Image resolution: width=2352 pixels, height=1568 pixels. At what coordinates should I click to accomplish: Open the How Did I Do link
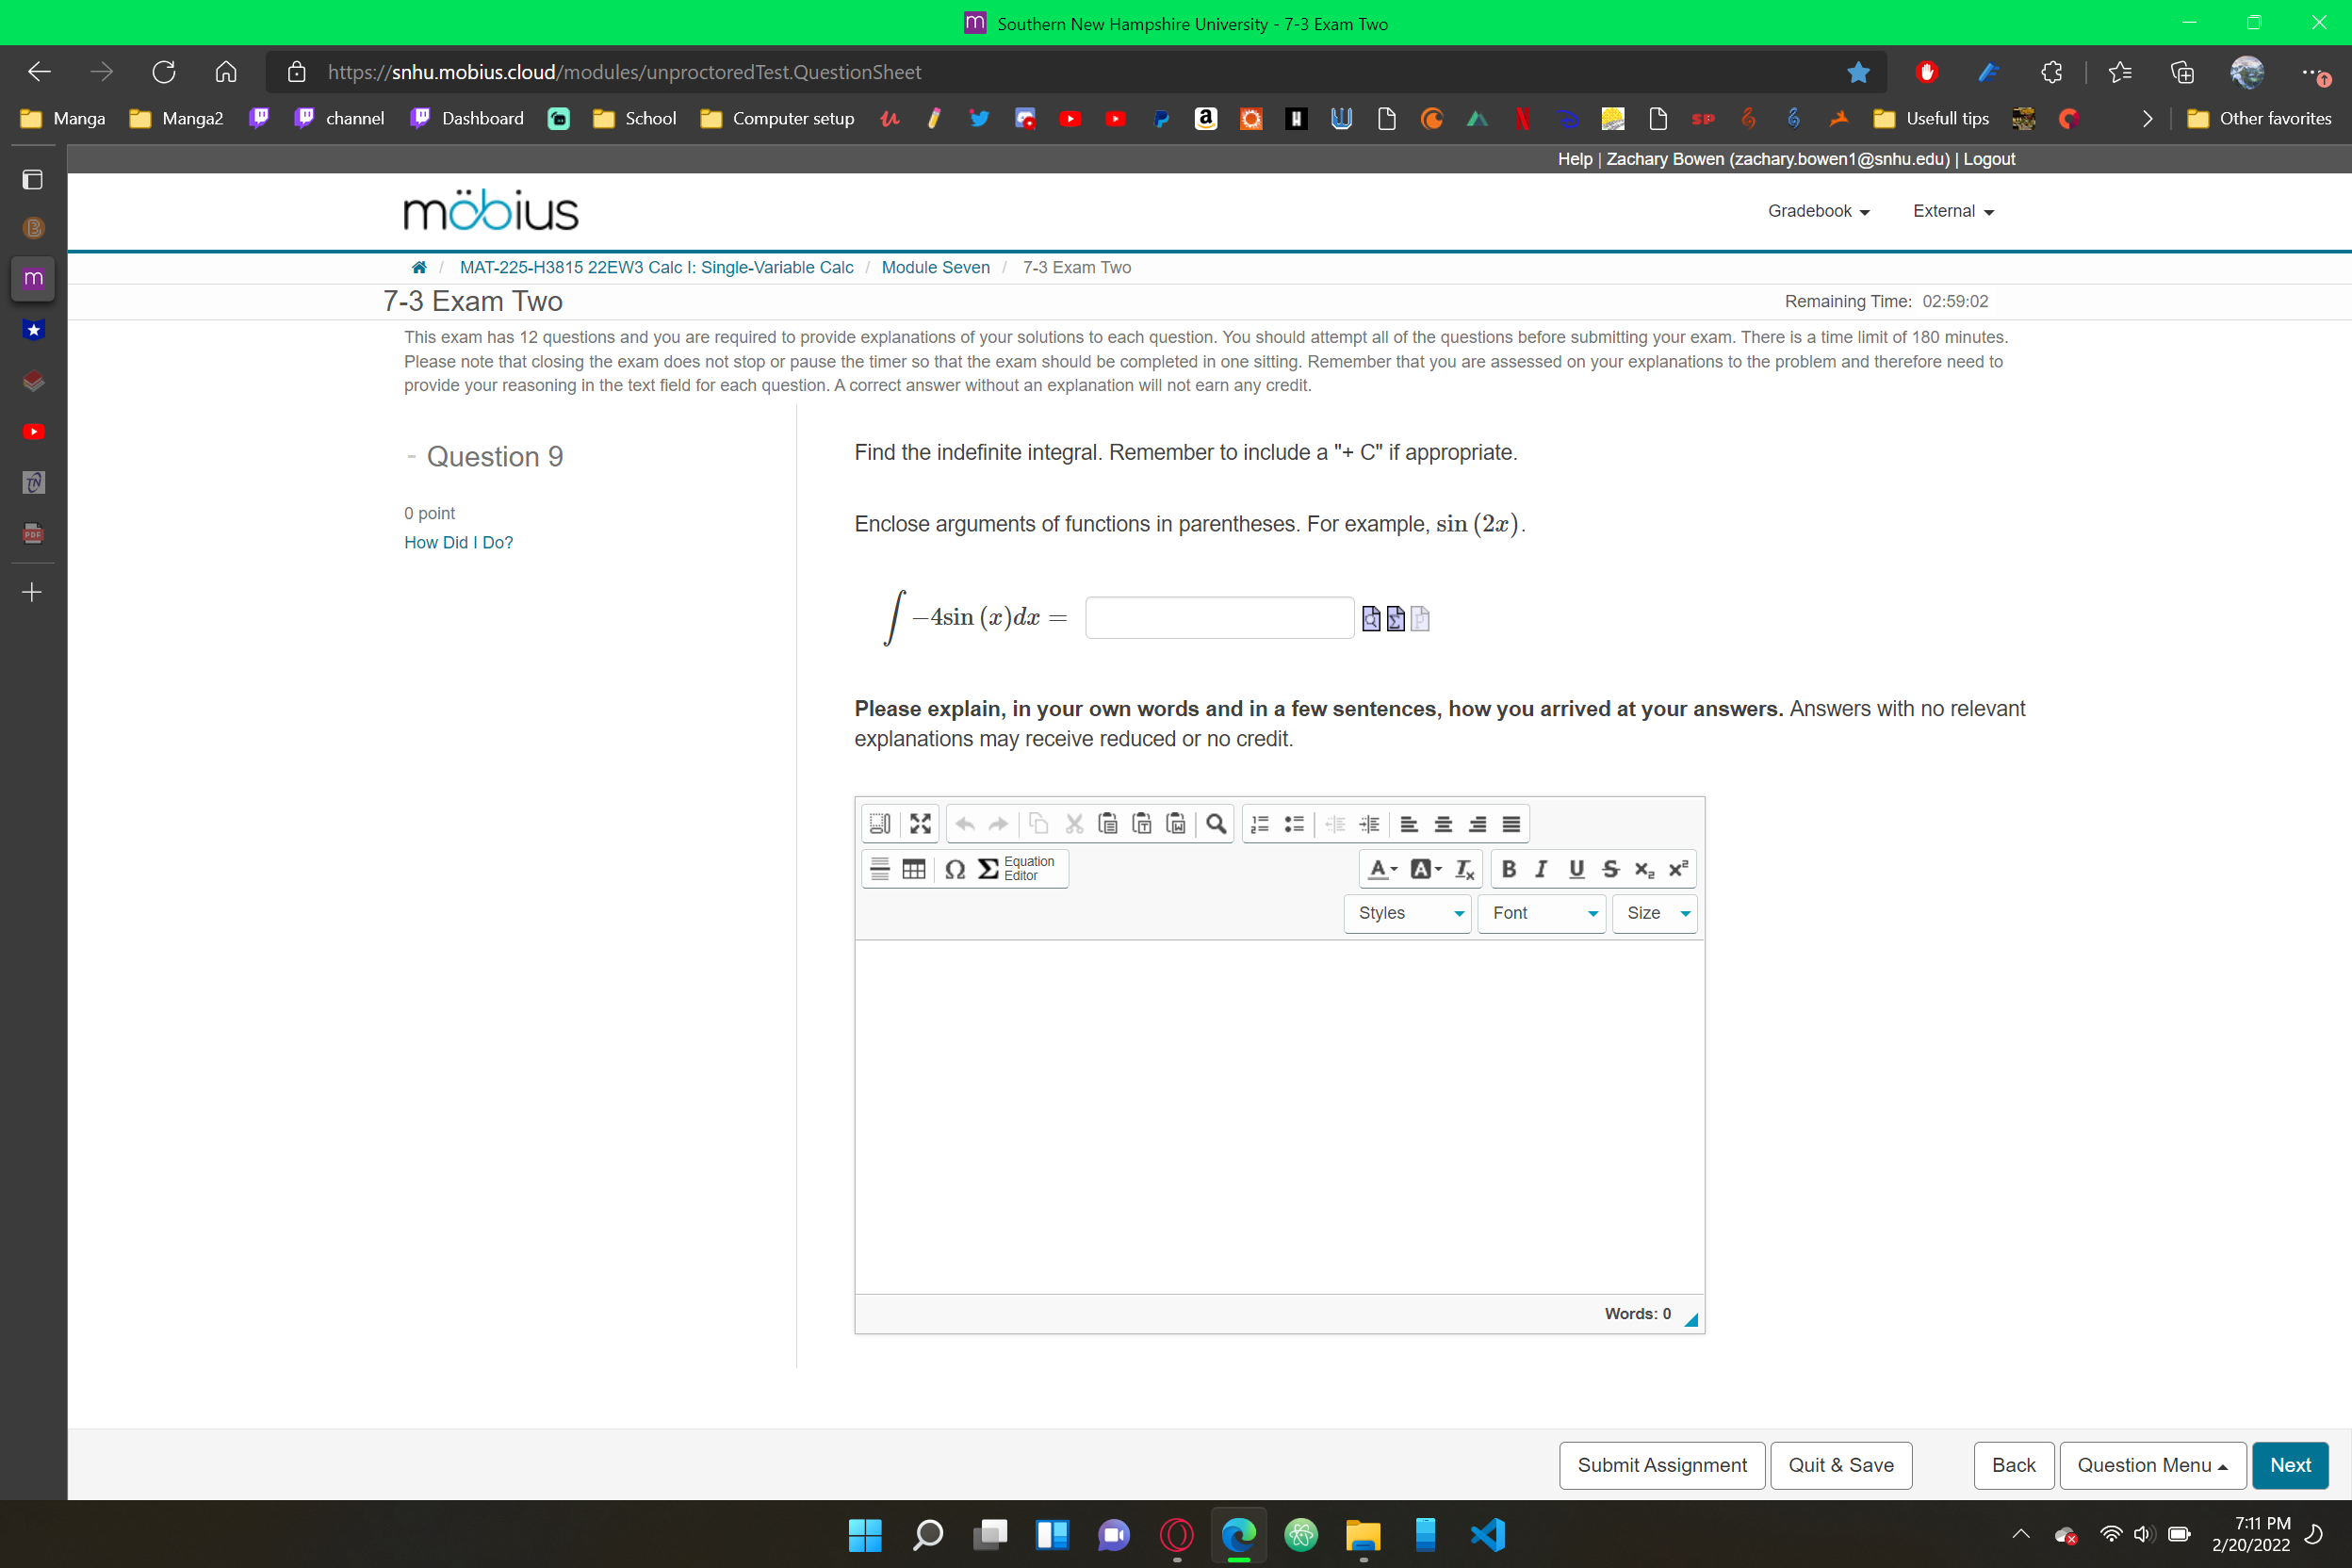click(x=458, y=542)
